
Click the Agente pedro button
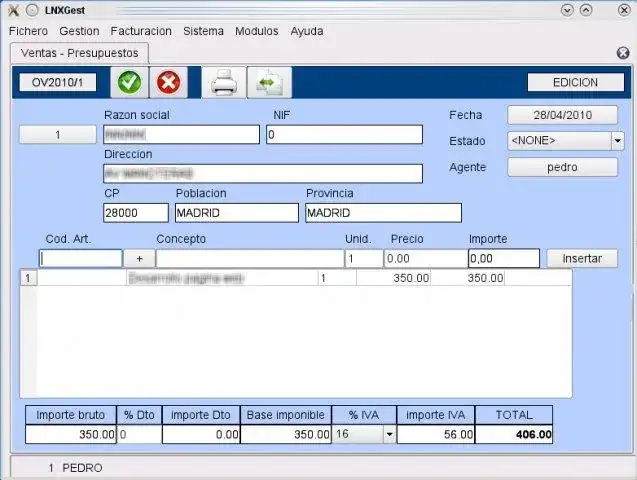pyautogui.click(x=563, y=167)
